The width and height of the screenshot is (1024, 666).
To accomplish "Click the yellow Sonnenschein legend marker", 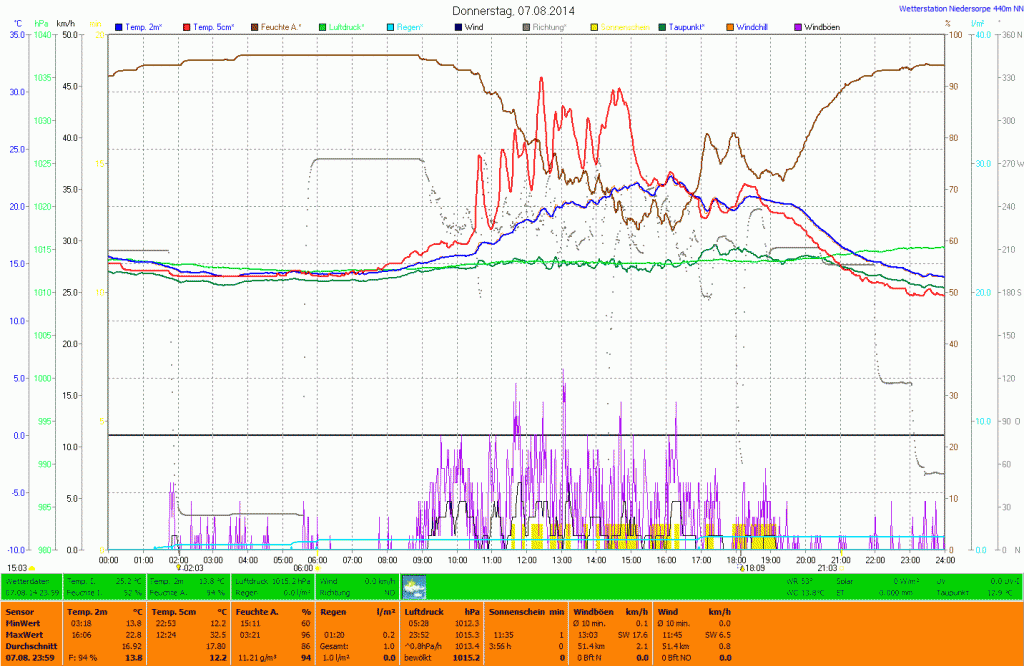I will (x=595, y=26).
